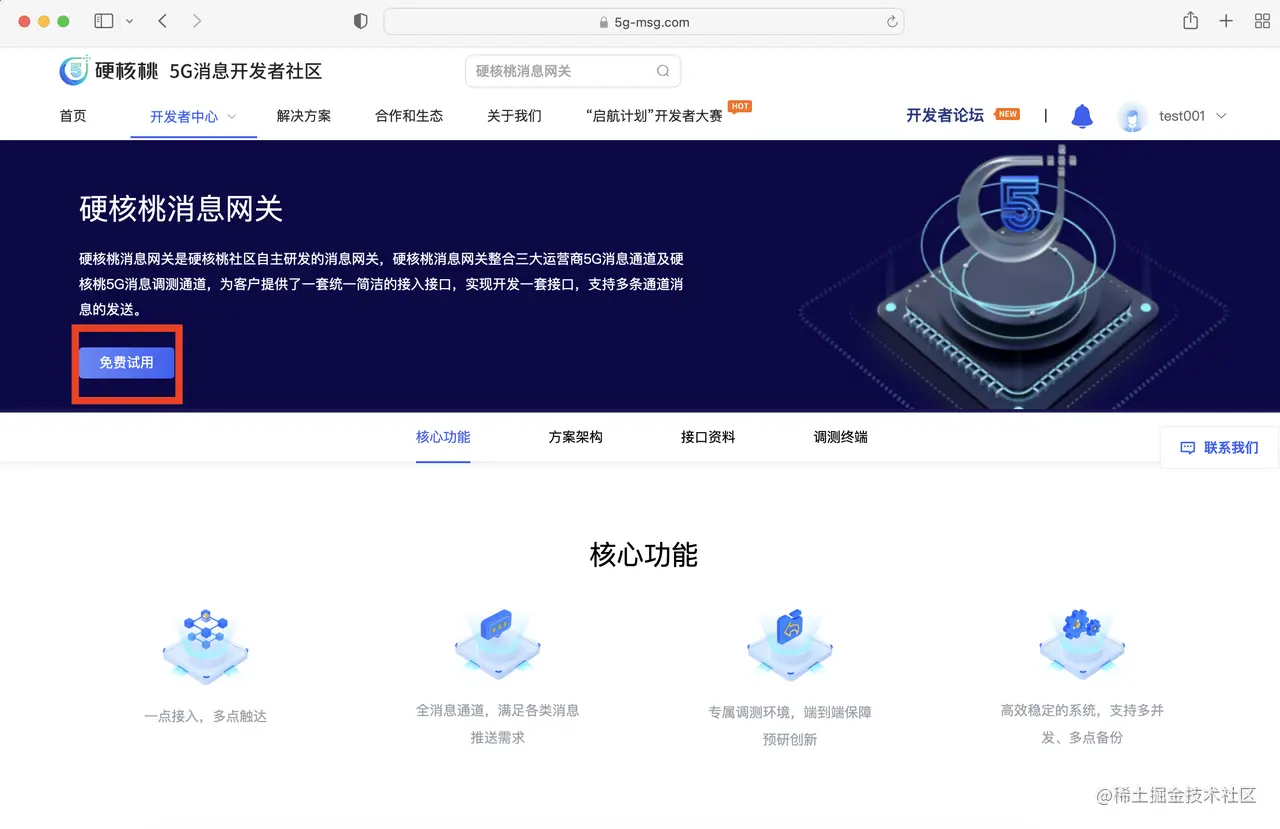The width and height of the screenshot is (1280, 829).
Task: Click the 全消息通道 message bubble icon
Action: [497, 644]
